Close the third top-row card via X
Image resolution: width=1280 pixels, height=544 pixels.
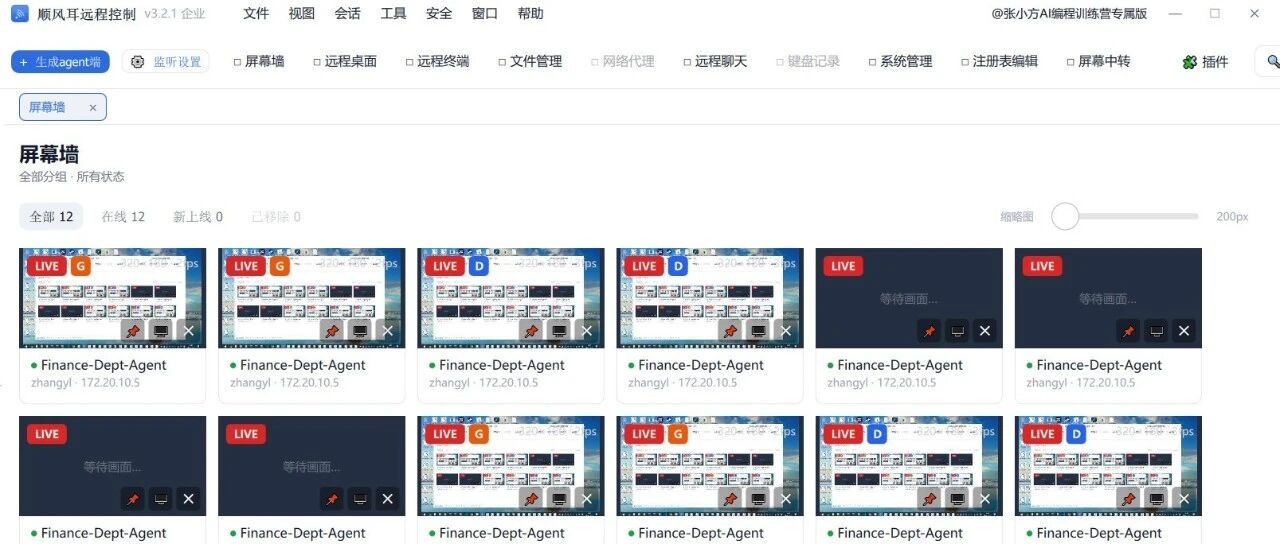(586, 331)
